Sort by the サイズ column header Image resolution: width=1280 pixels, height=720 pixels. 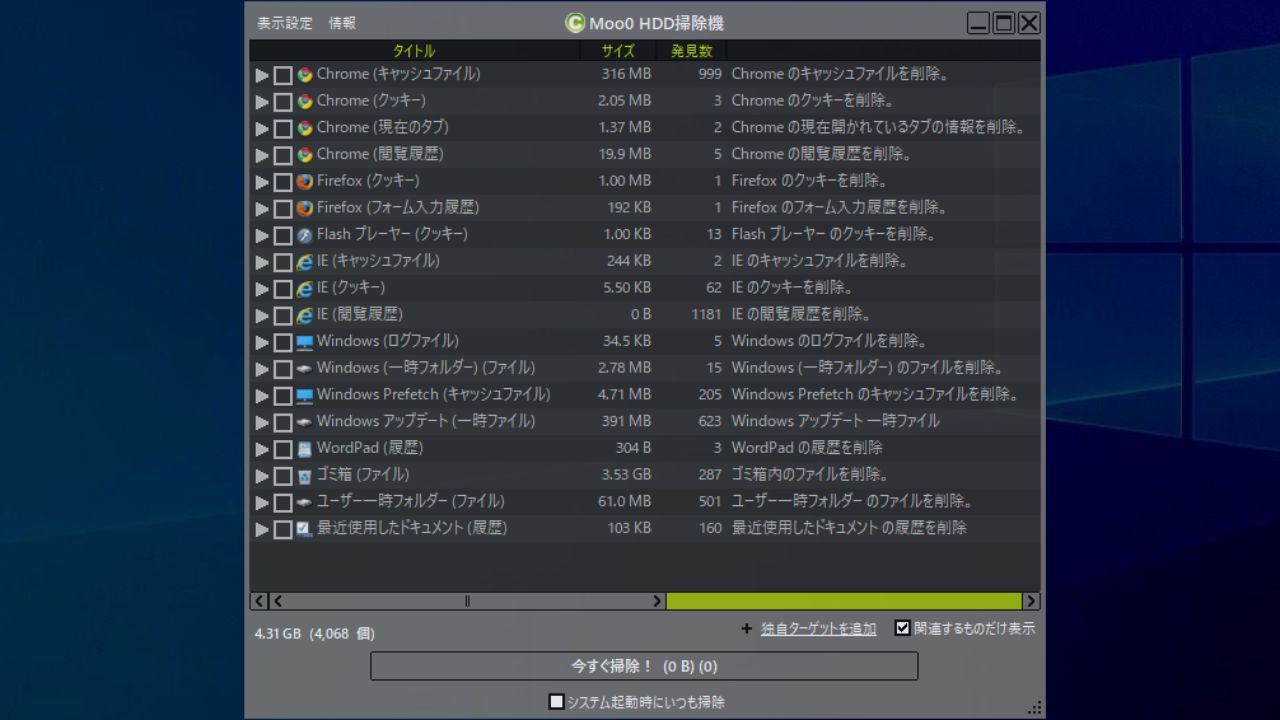(x=618, y=51)
